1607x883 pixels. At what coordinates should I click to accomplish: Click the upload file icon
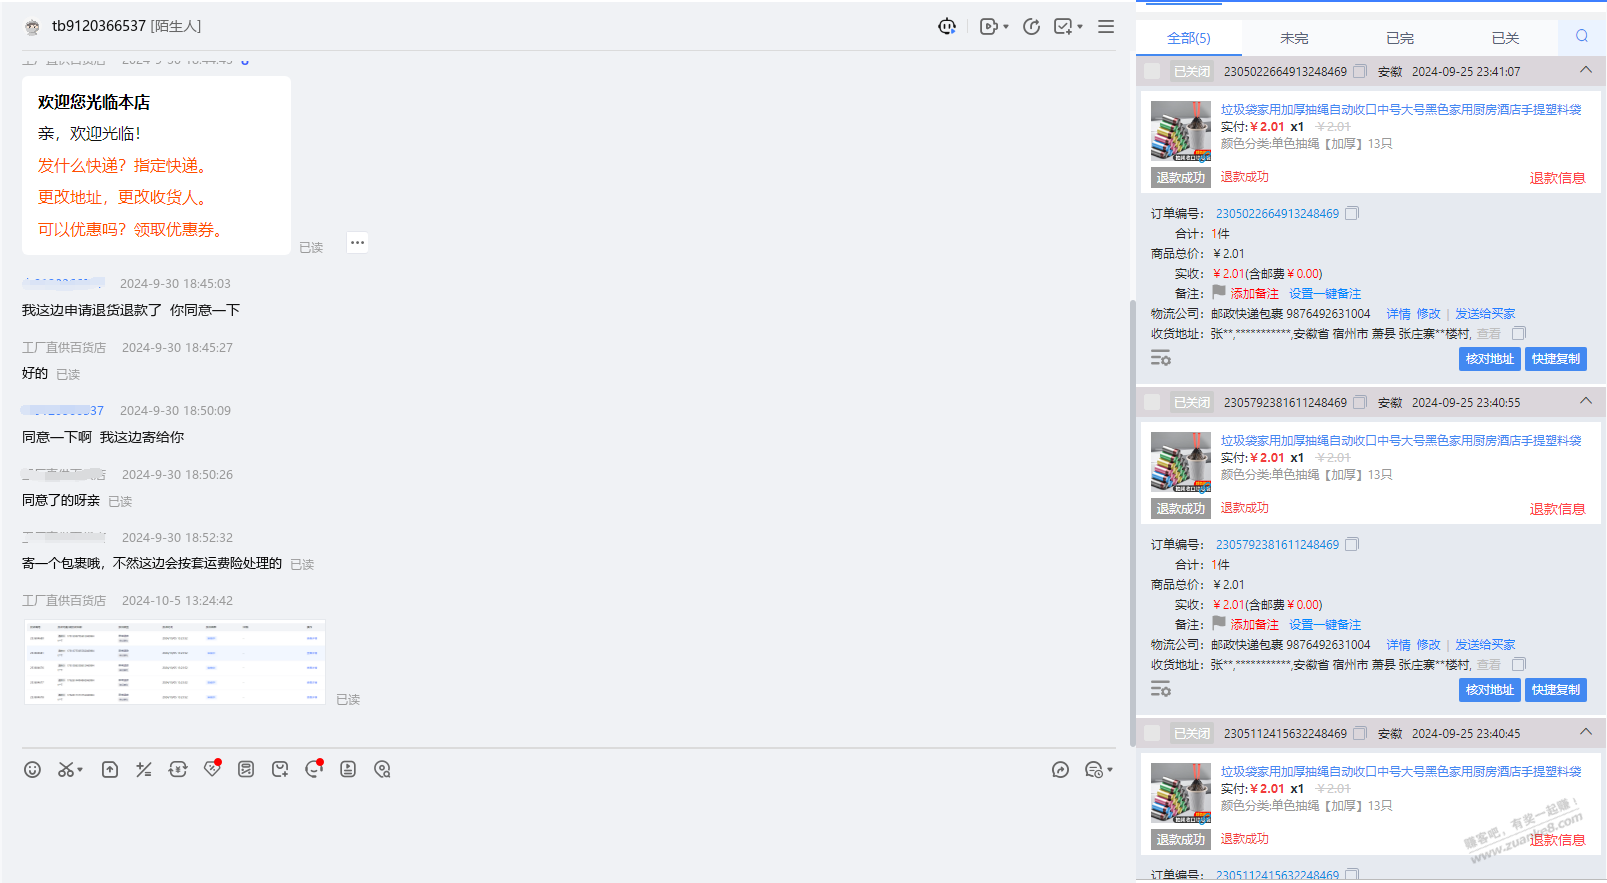click(110, 769)
